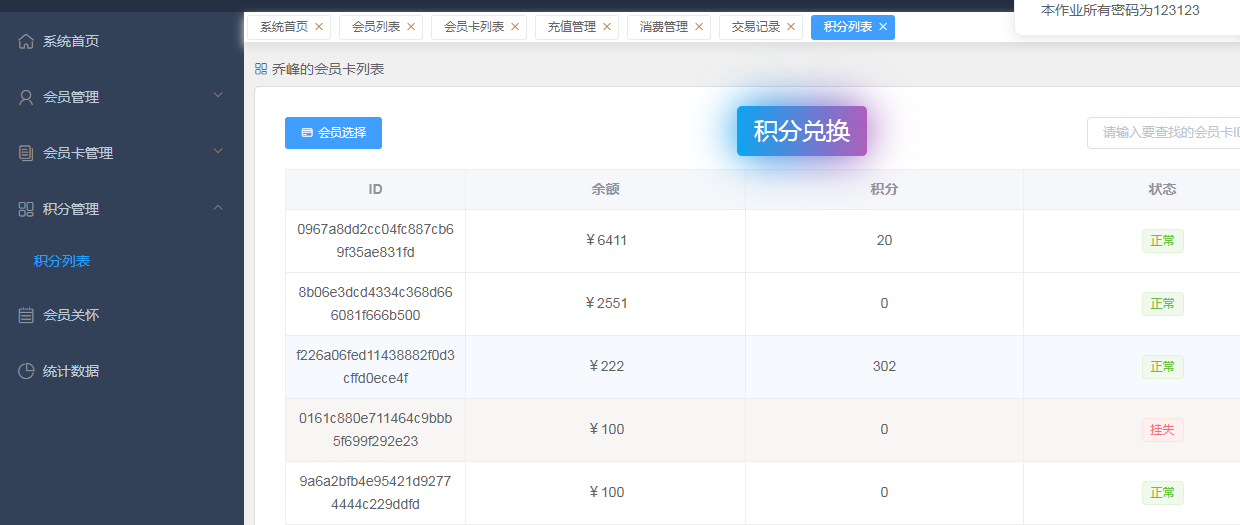The height and width of the screenshot is (525, 1240).
Task: Close the 充值管理 tab
Action: click(607, 27)
